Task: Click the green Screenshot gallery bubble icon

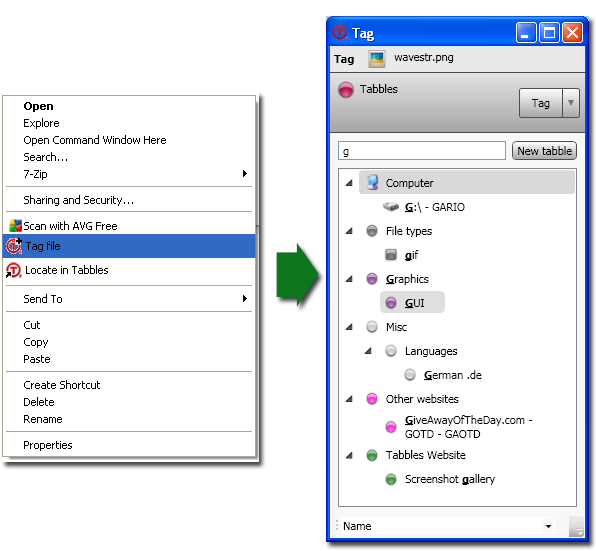Action: coord(391,479)
